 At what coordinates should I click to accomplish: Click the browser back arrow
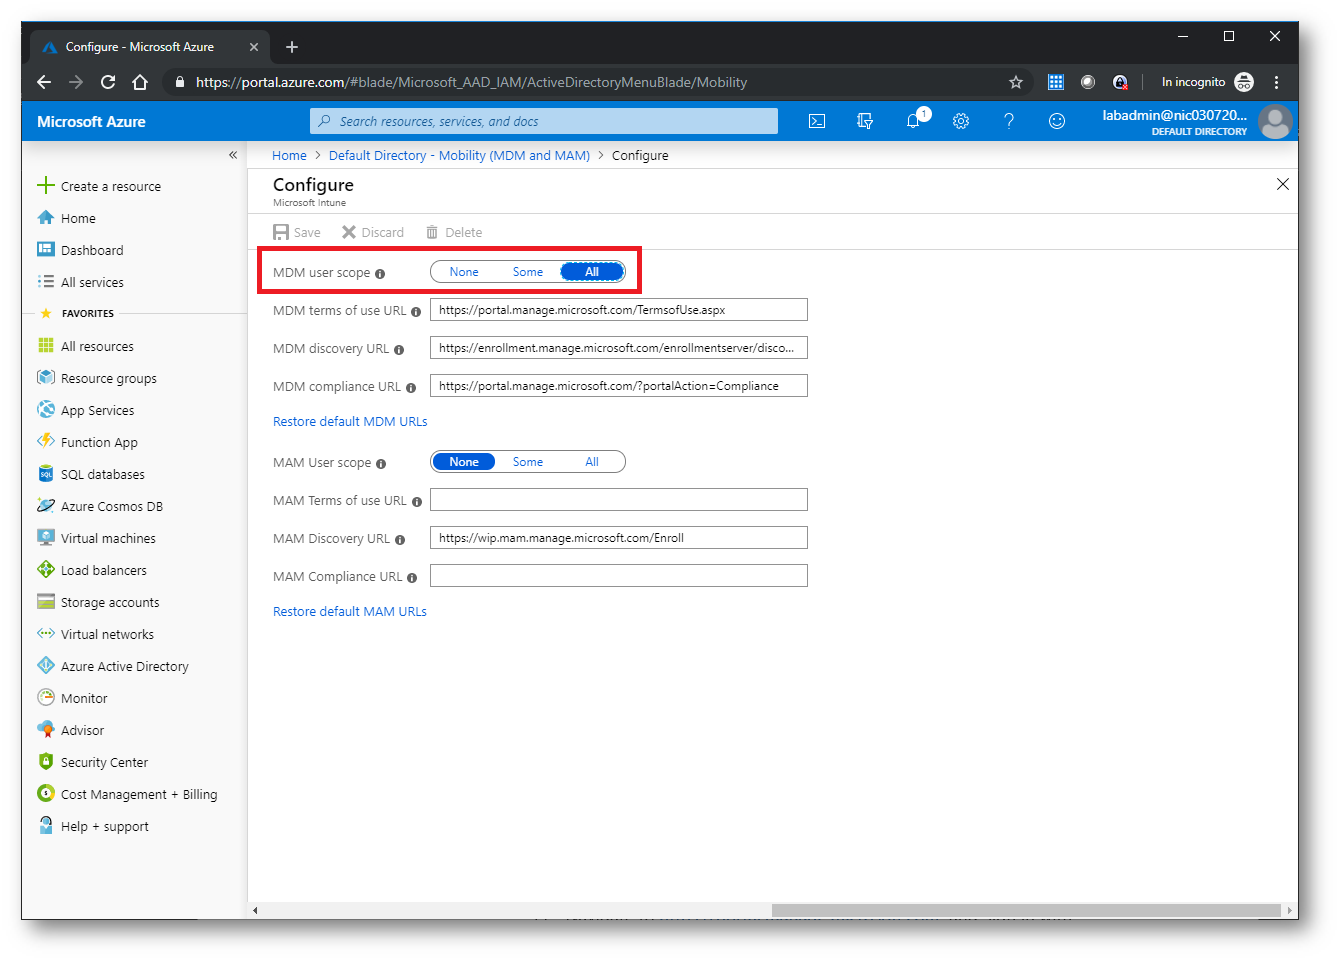[43, 82]
